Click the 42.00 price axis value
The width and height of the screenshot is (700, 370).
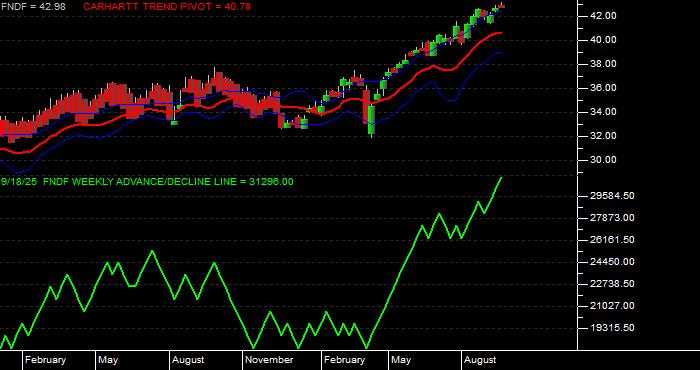(603, 16)
